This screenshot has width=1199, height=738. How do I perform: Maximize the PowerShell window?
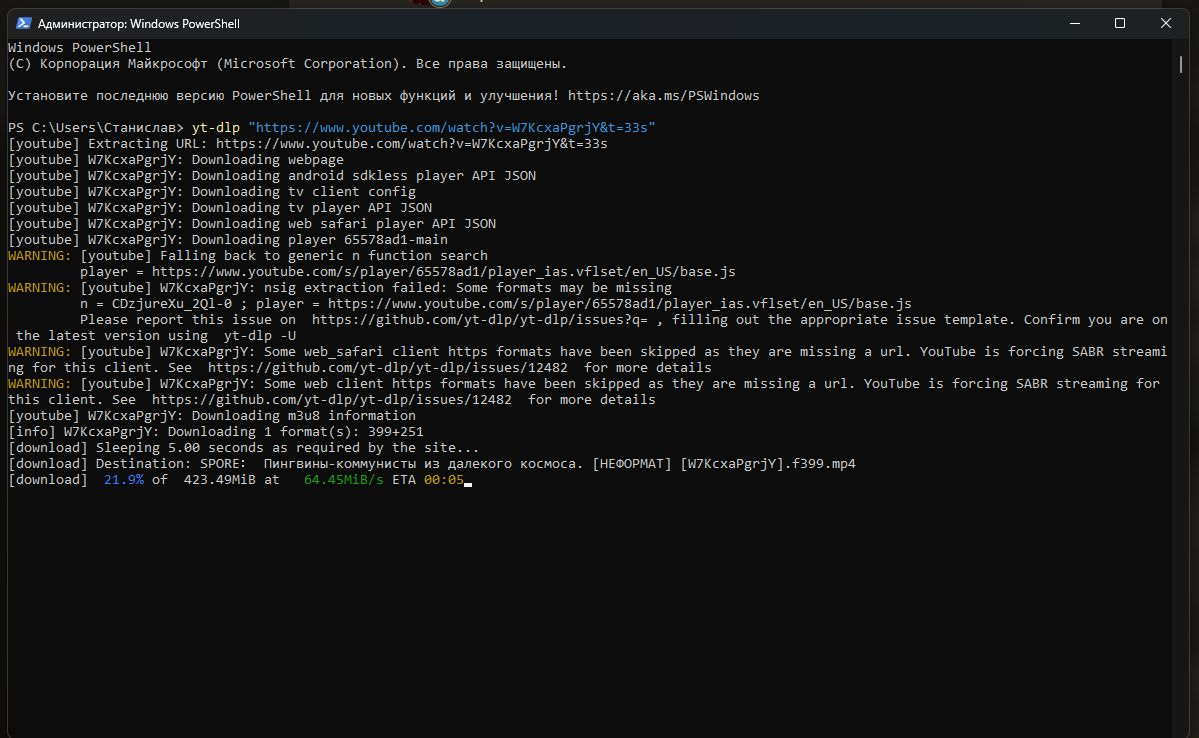point(1120,23)
